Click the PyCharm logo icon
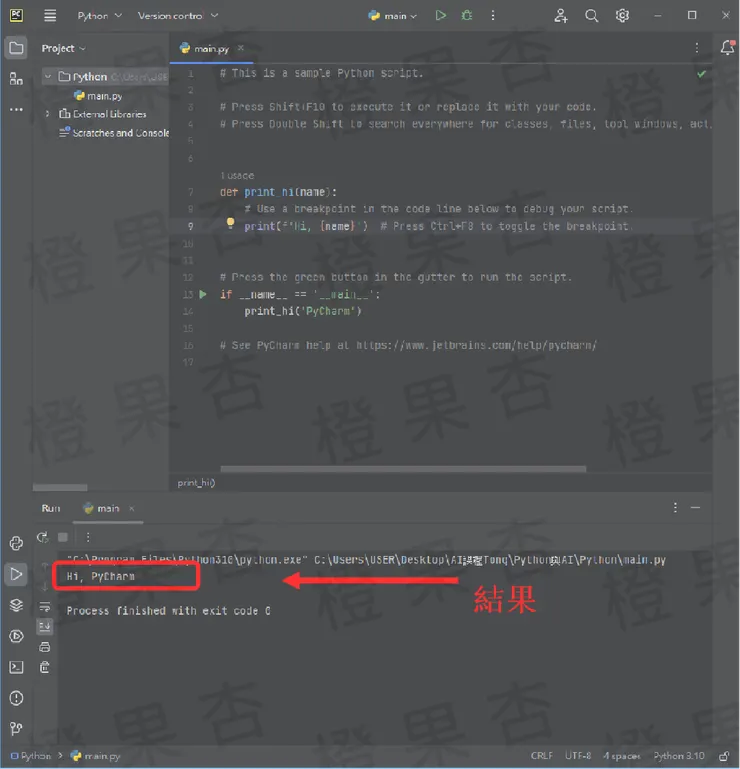740x769 pixels. pyautogui.click(x=16, y=15)
